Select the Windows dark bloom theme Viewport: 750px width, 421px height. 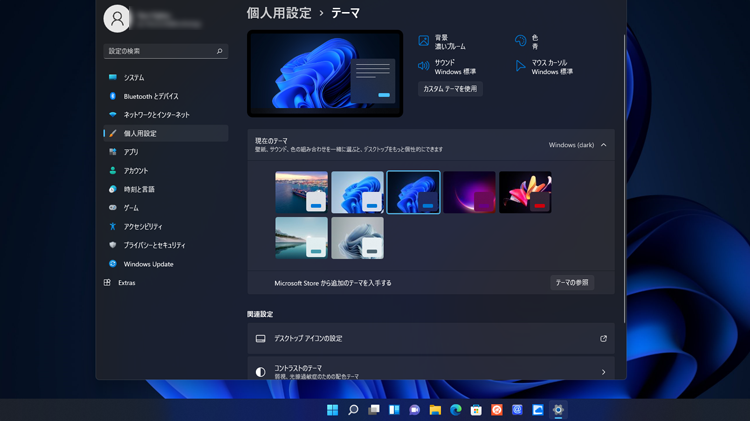tap(413, 192)
